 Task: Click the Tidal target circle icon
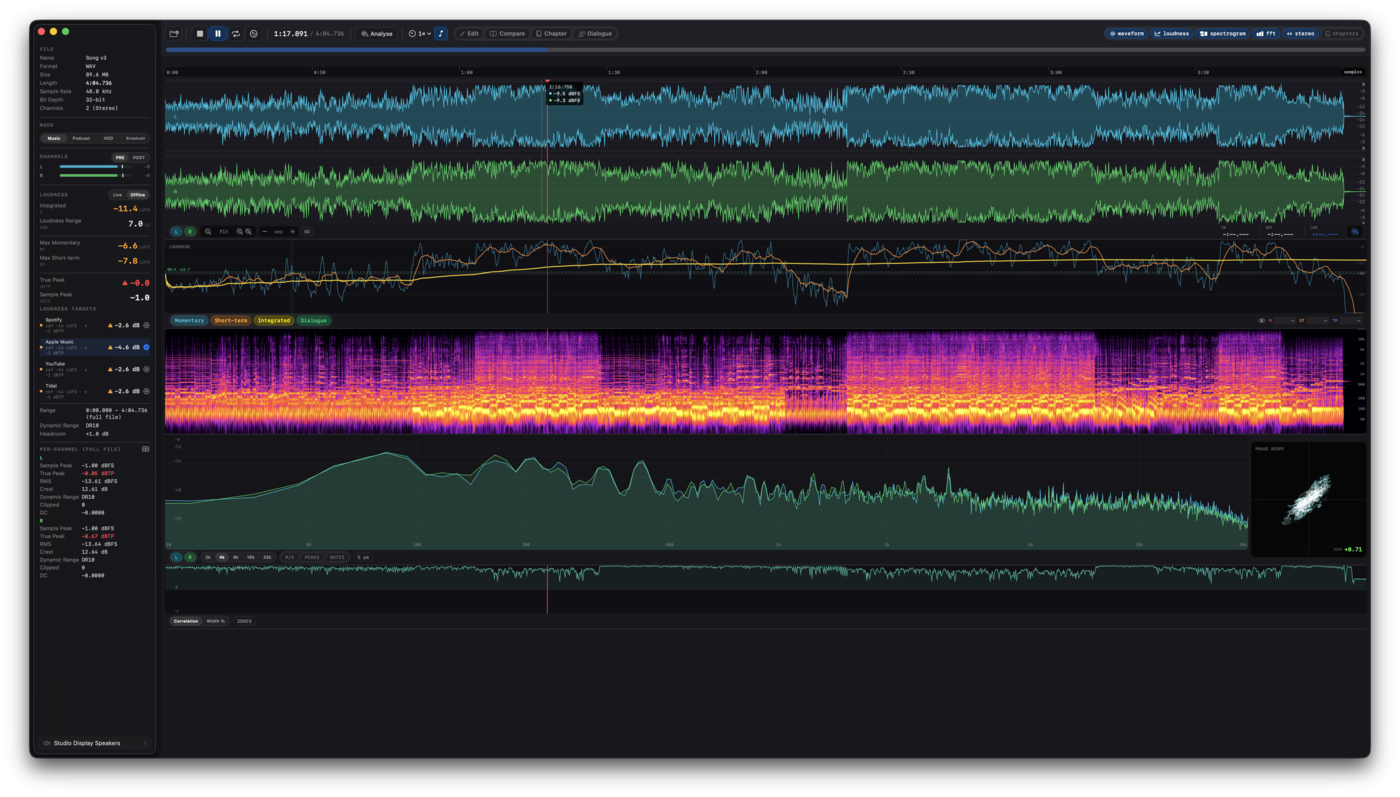coord(146,391)
